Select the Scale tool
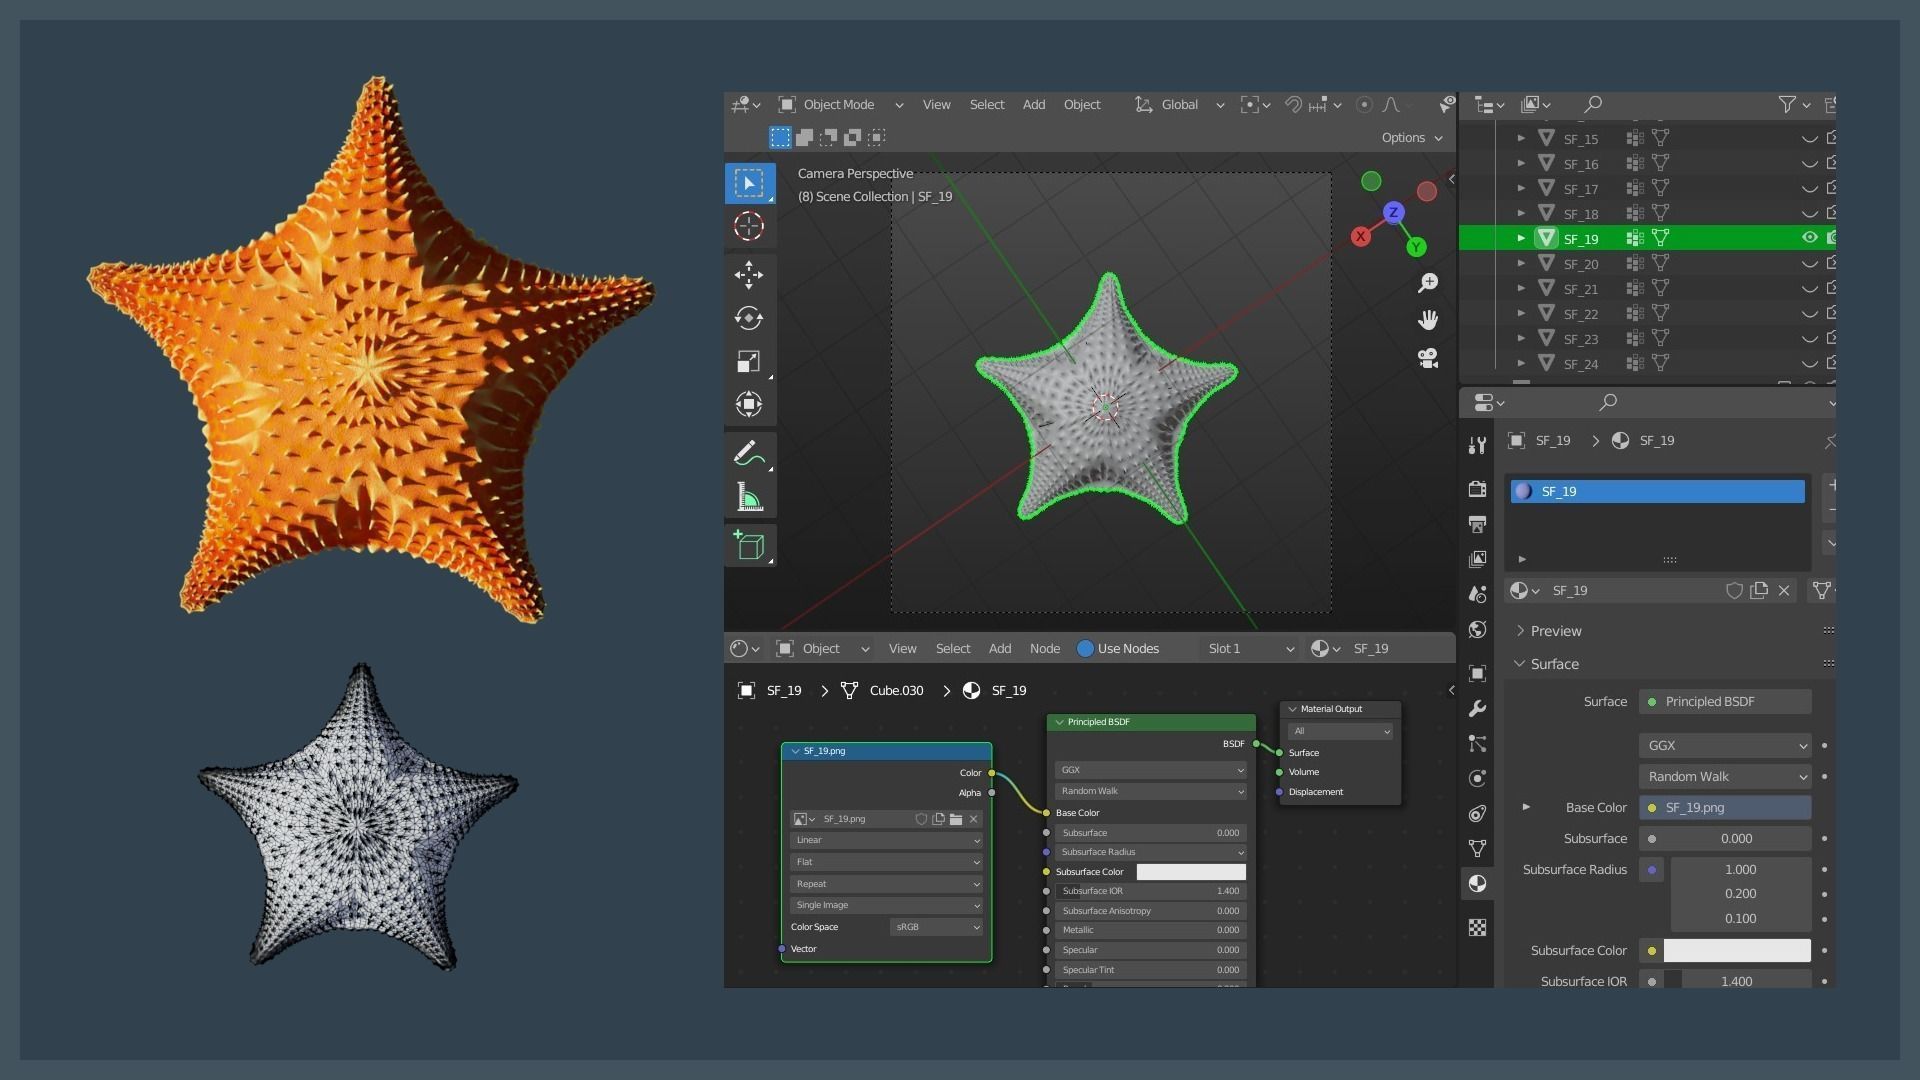Screen dimensions: 1920x1080 coord(748,361)
